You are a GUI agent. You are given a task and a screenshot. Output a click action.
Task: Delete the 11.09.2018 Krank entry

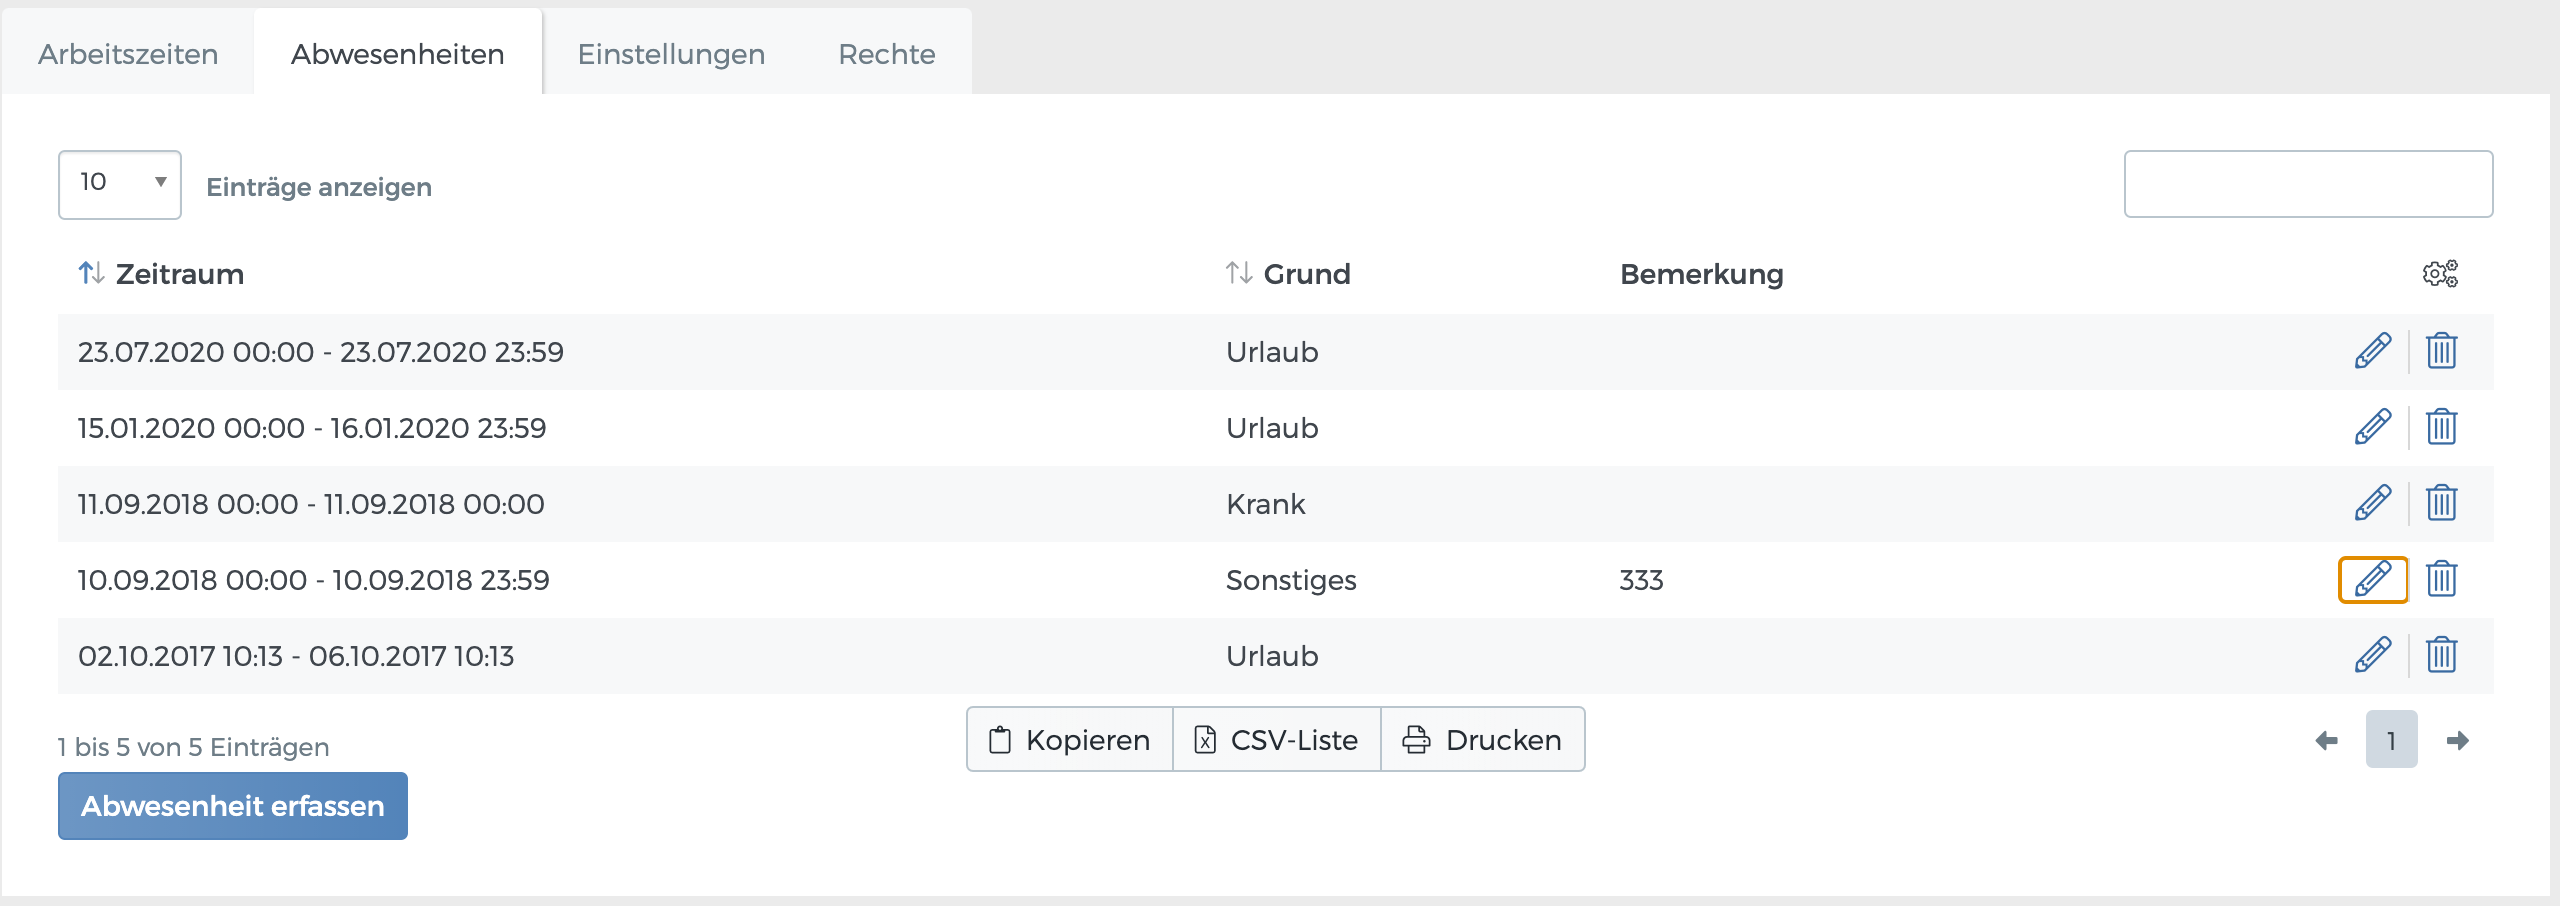click(2441, 503)
